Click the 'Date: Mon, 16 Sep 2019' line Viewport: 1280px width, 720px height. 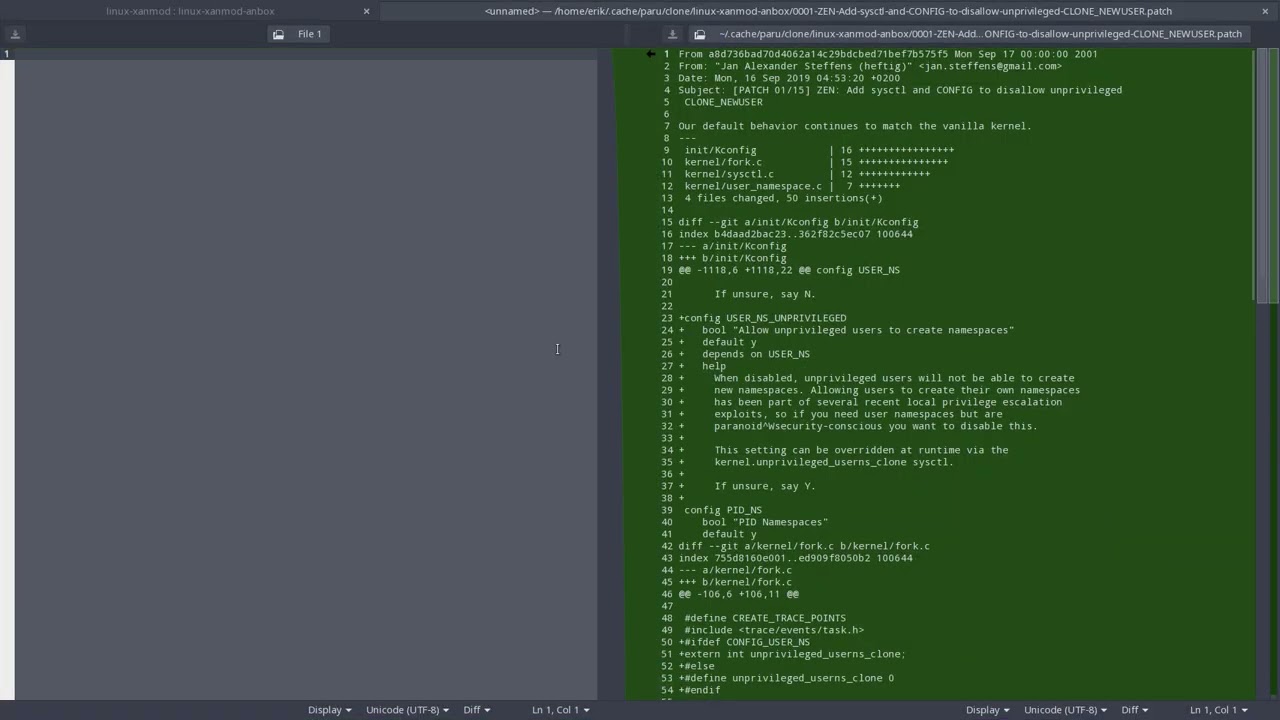click(789, 78)
